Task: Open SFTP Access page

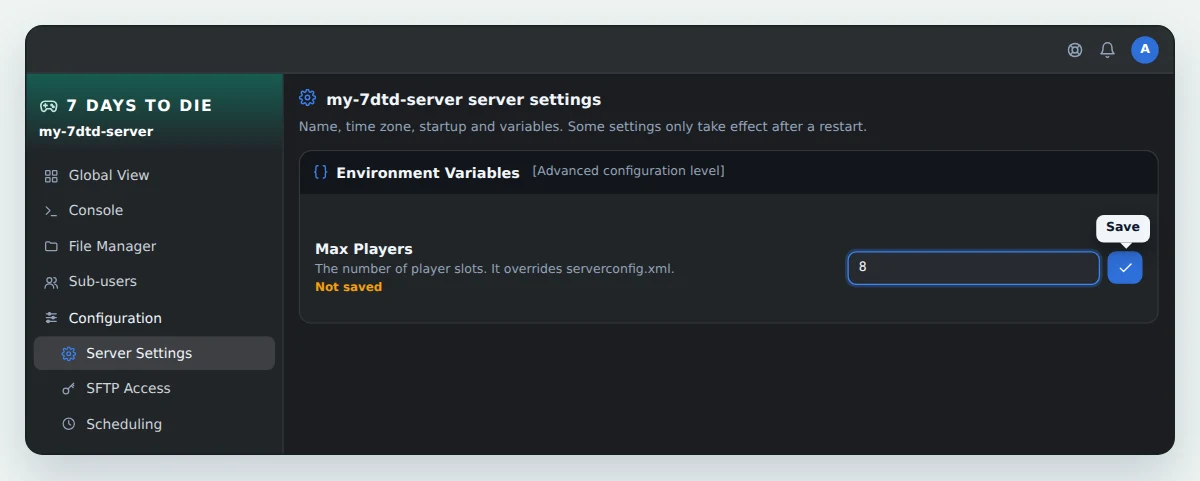Action: click(x=154, y=388)
